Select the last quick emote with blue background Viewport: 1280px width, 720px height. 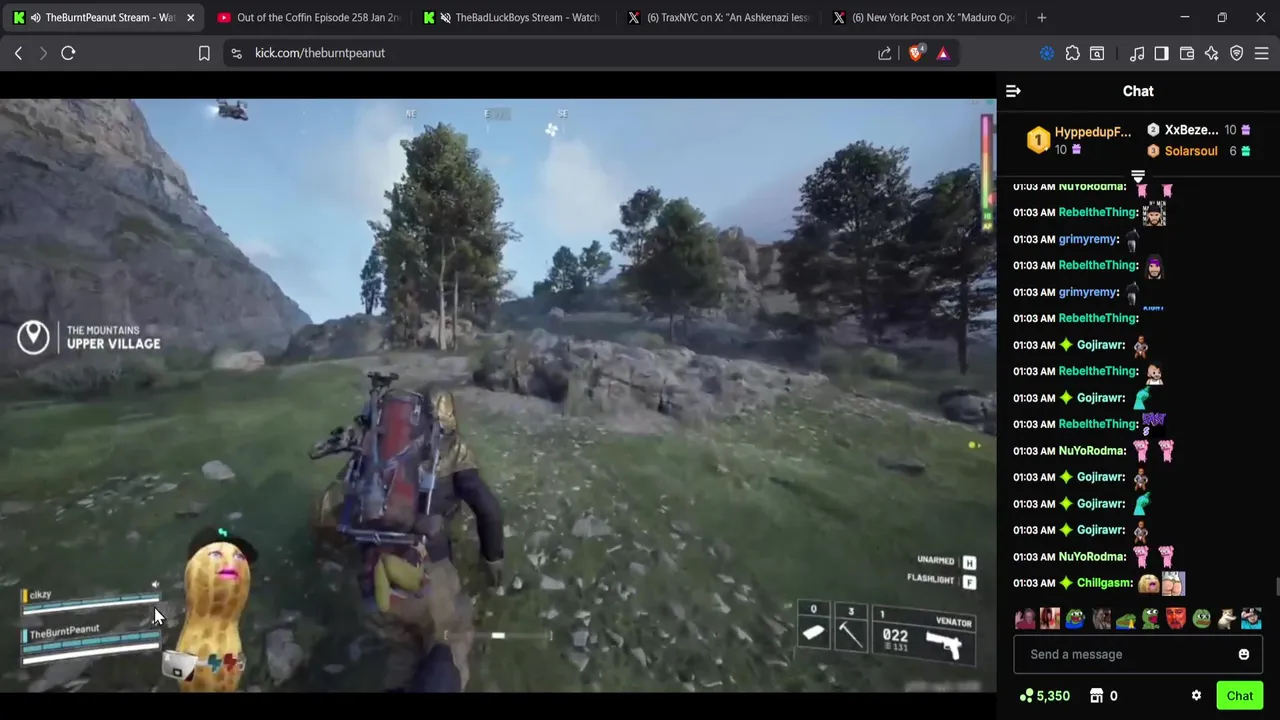(1251, 619)
